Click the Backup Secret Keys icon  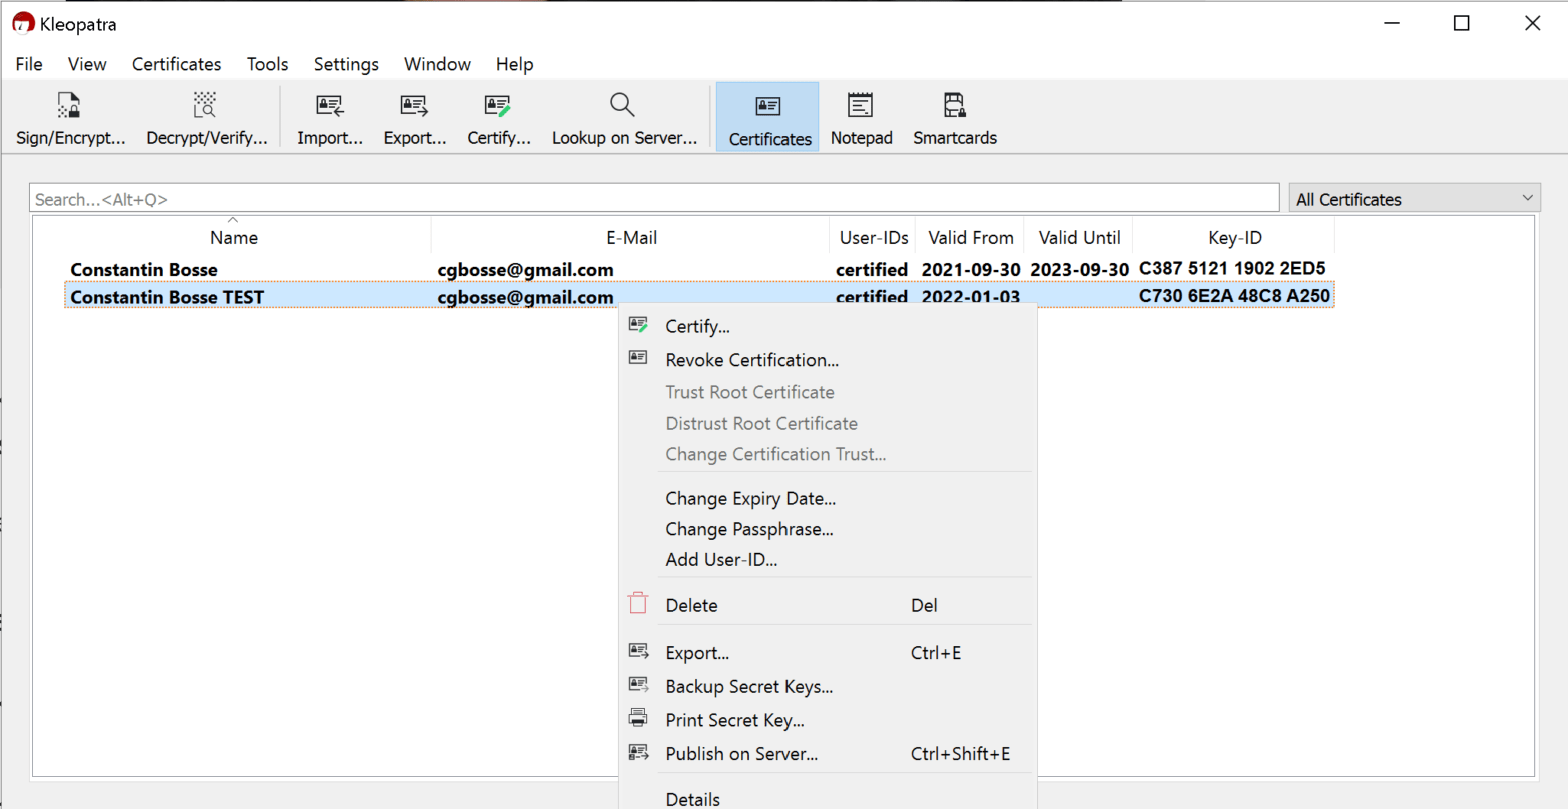(x=638, y=685)
